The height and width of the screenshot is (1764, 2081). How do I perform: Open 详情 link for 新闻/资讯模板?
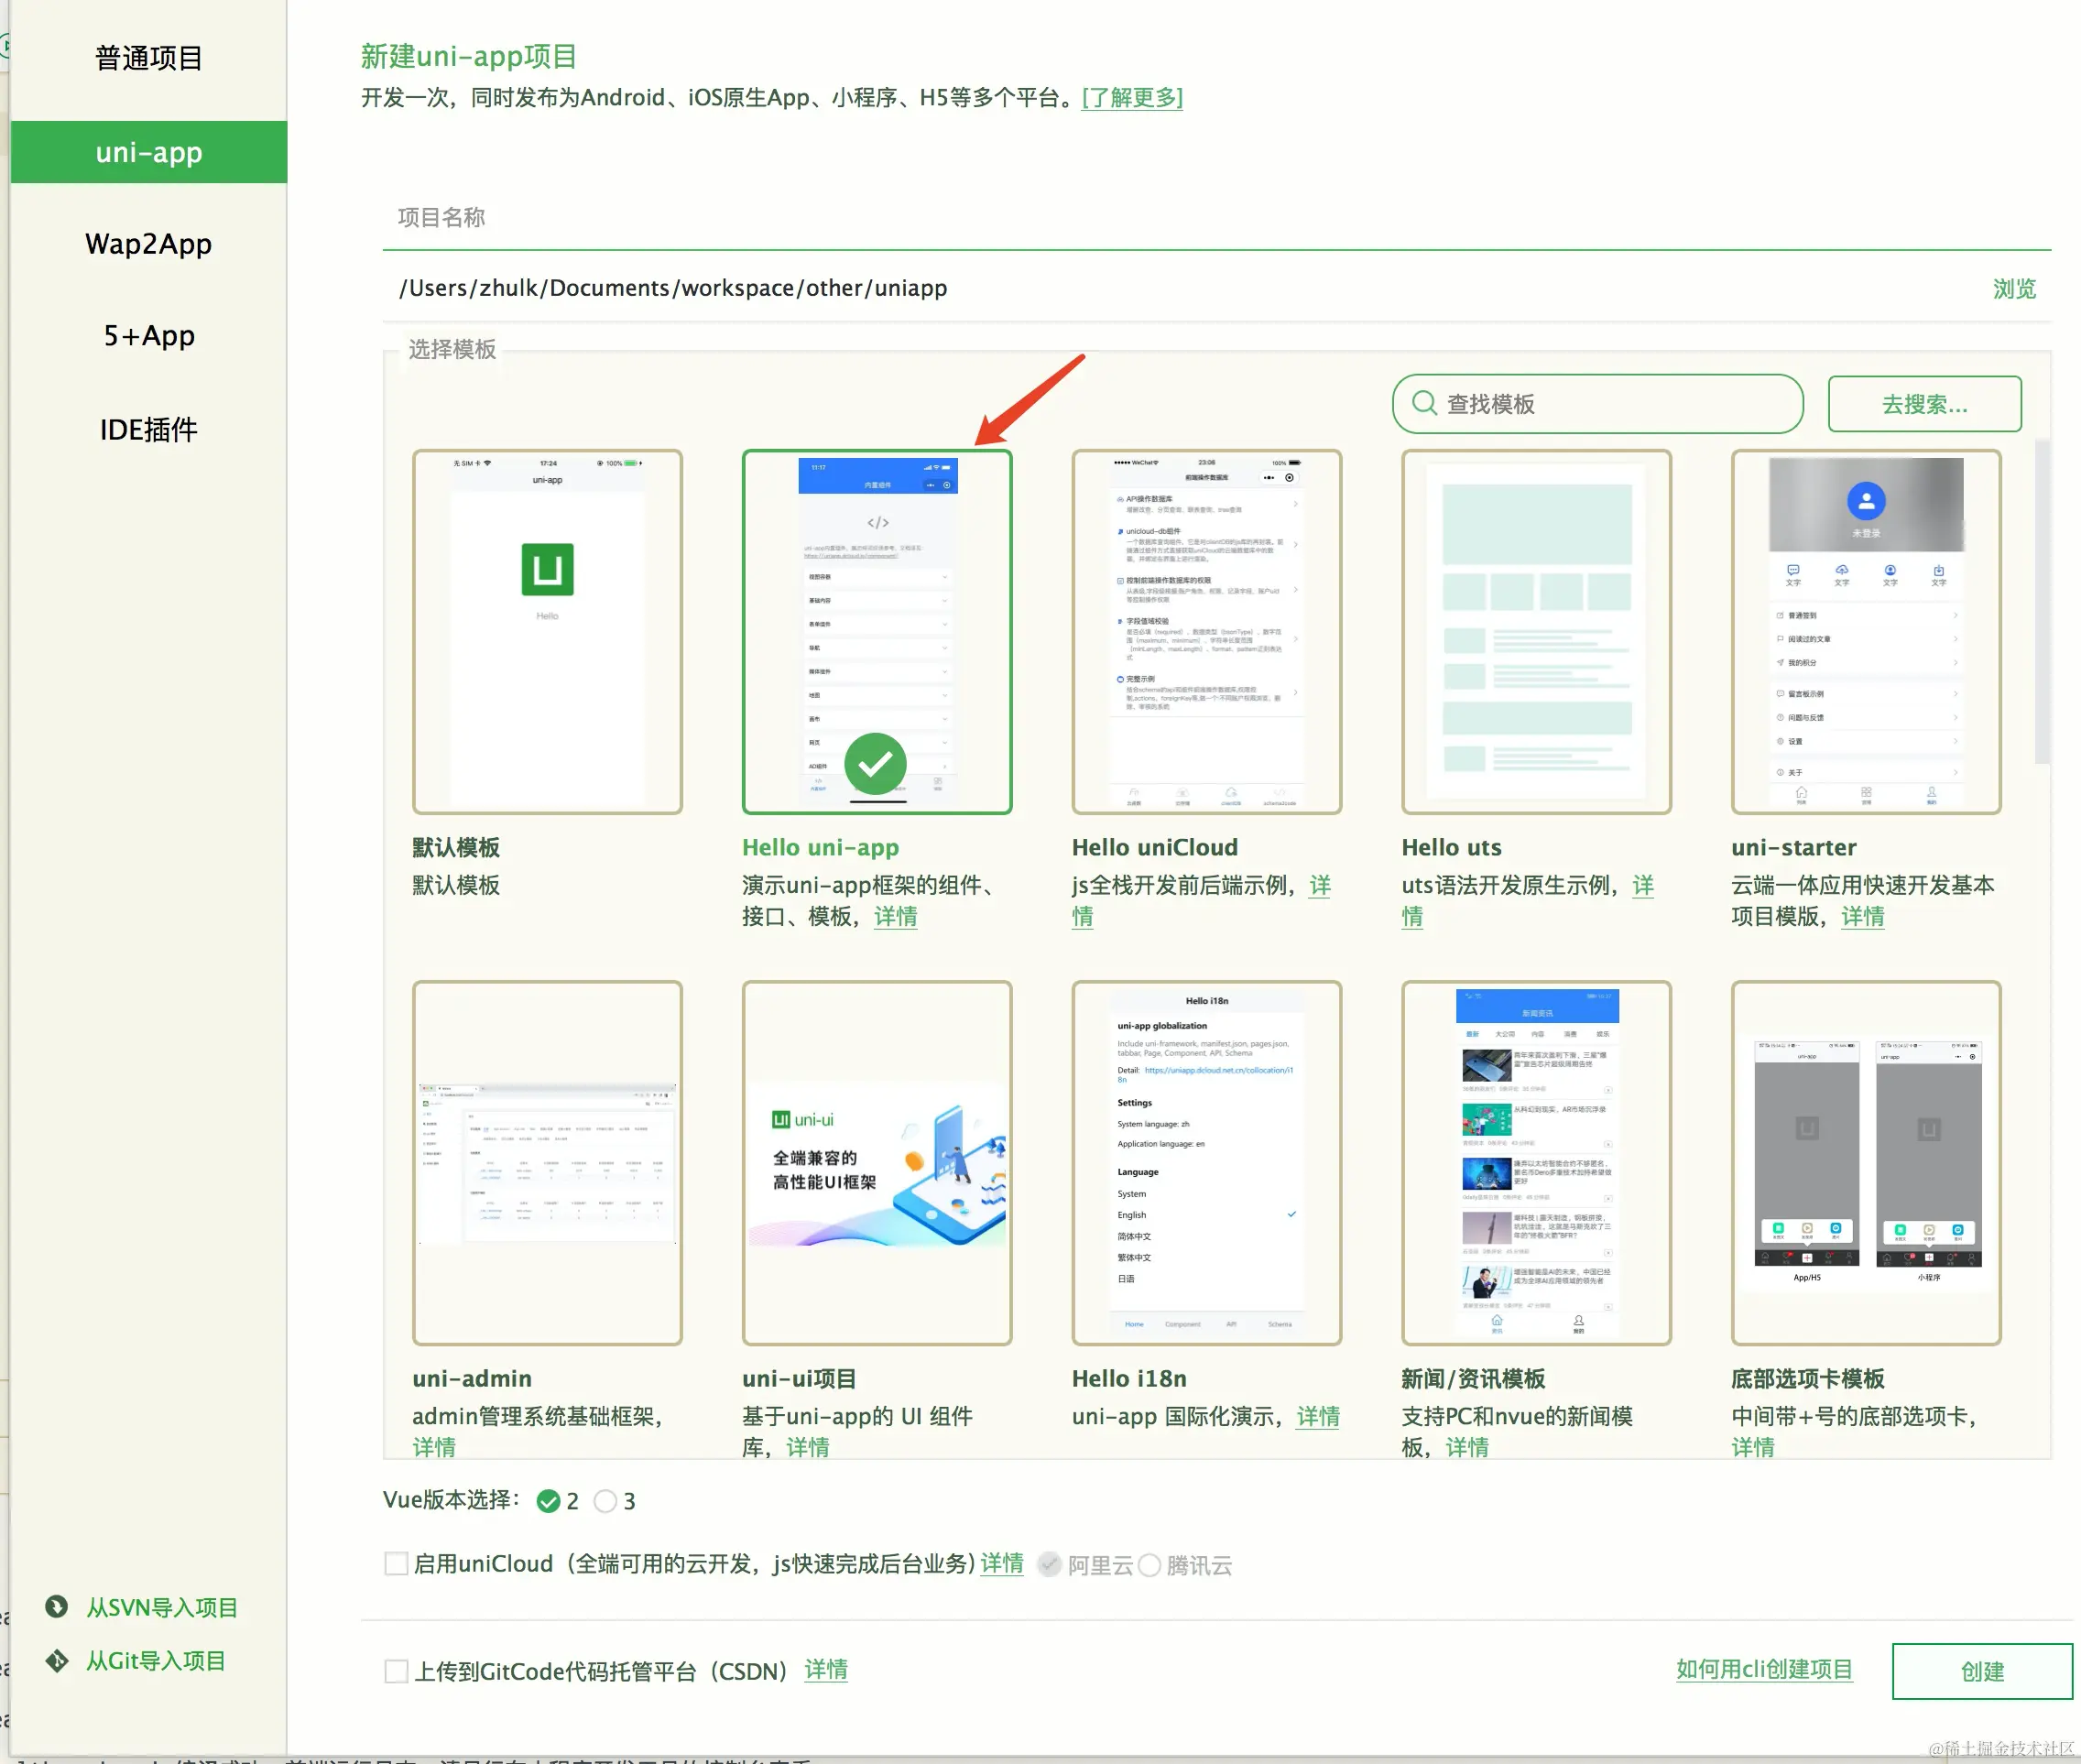point(1467,1447)
